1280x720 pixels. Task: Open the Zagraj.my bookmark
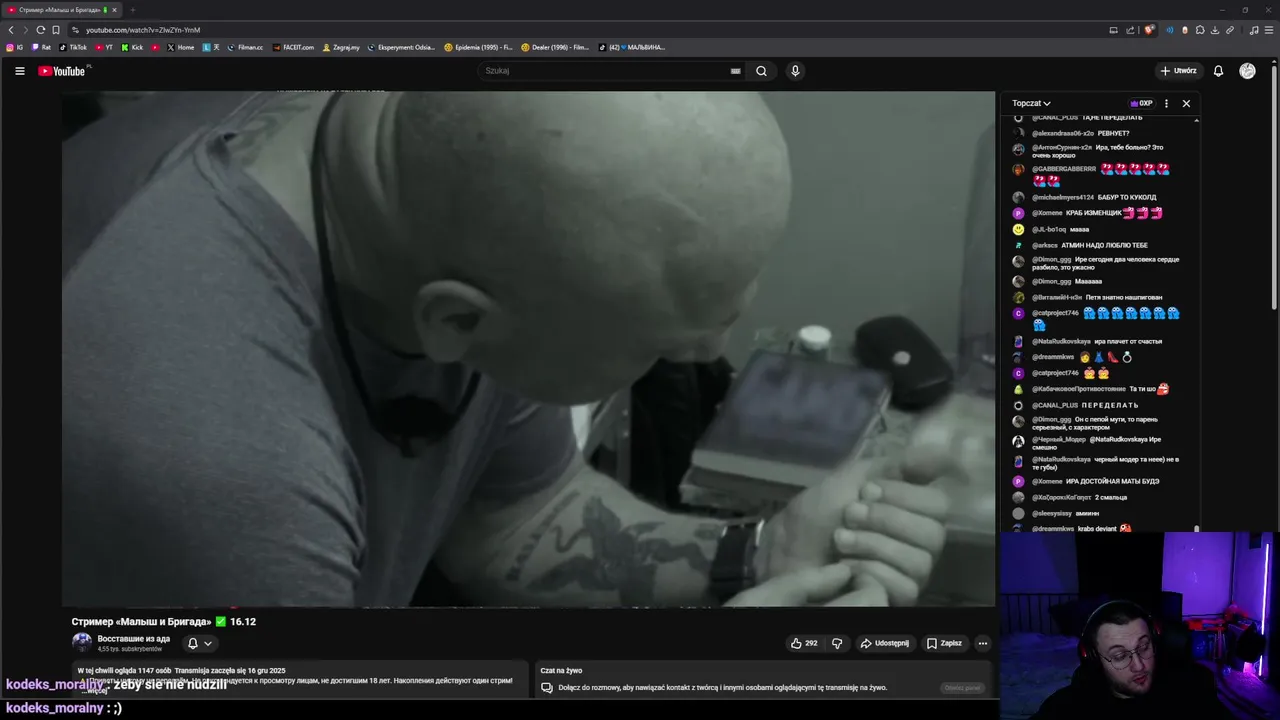click(341, 47)
